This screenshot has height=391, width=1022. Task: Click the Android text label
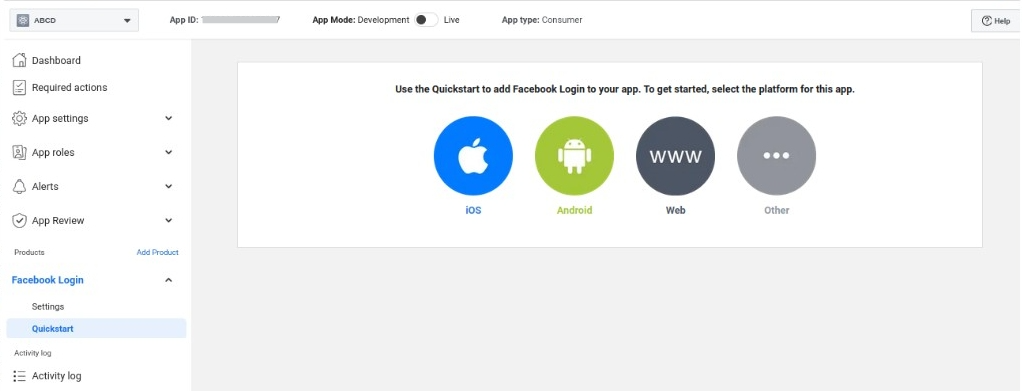tap(574, 210)
